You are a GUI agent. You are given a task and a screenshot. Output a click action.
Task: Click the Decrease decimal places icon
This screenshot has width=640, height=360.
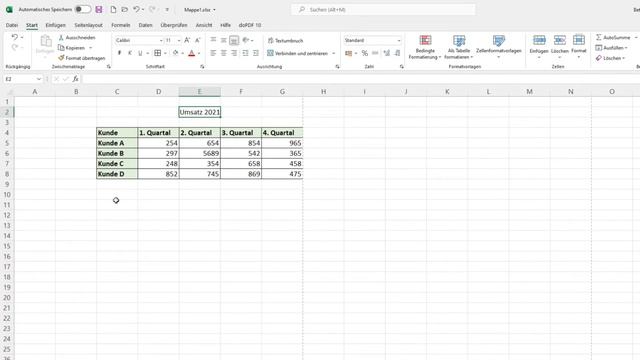pos(397,53)
